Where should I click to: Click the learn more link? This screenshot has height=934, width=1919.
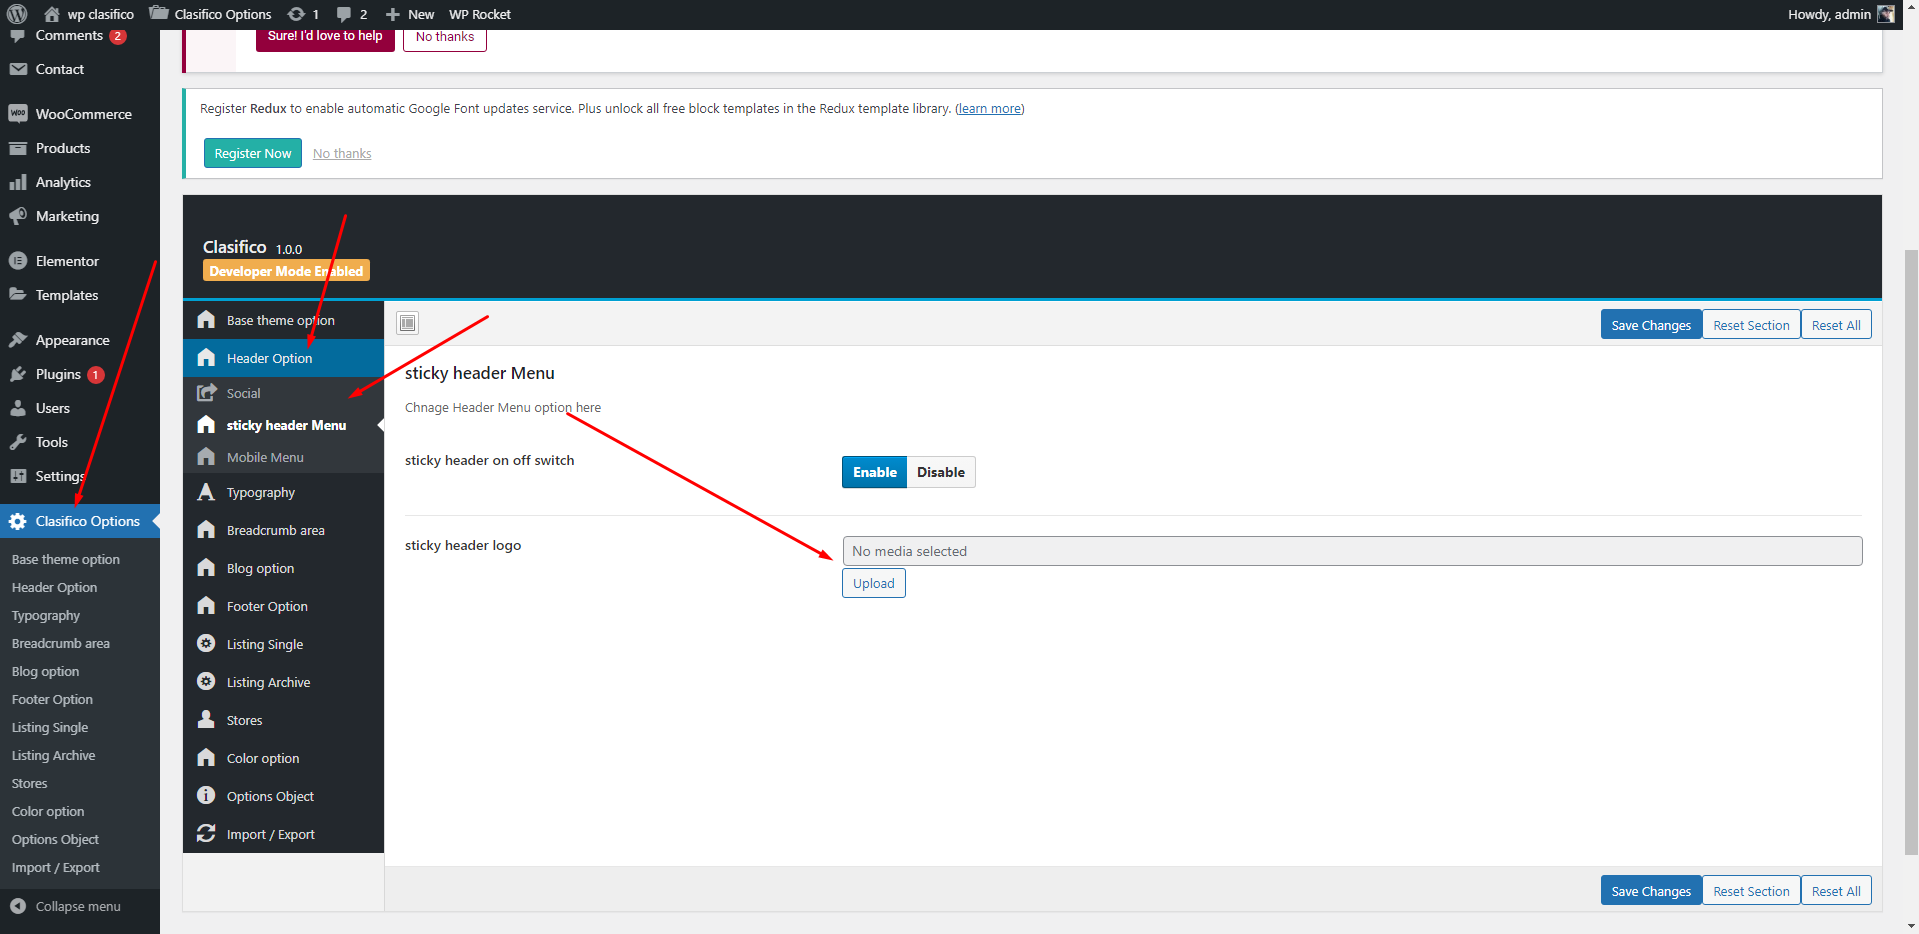click(989, 109)
